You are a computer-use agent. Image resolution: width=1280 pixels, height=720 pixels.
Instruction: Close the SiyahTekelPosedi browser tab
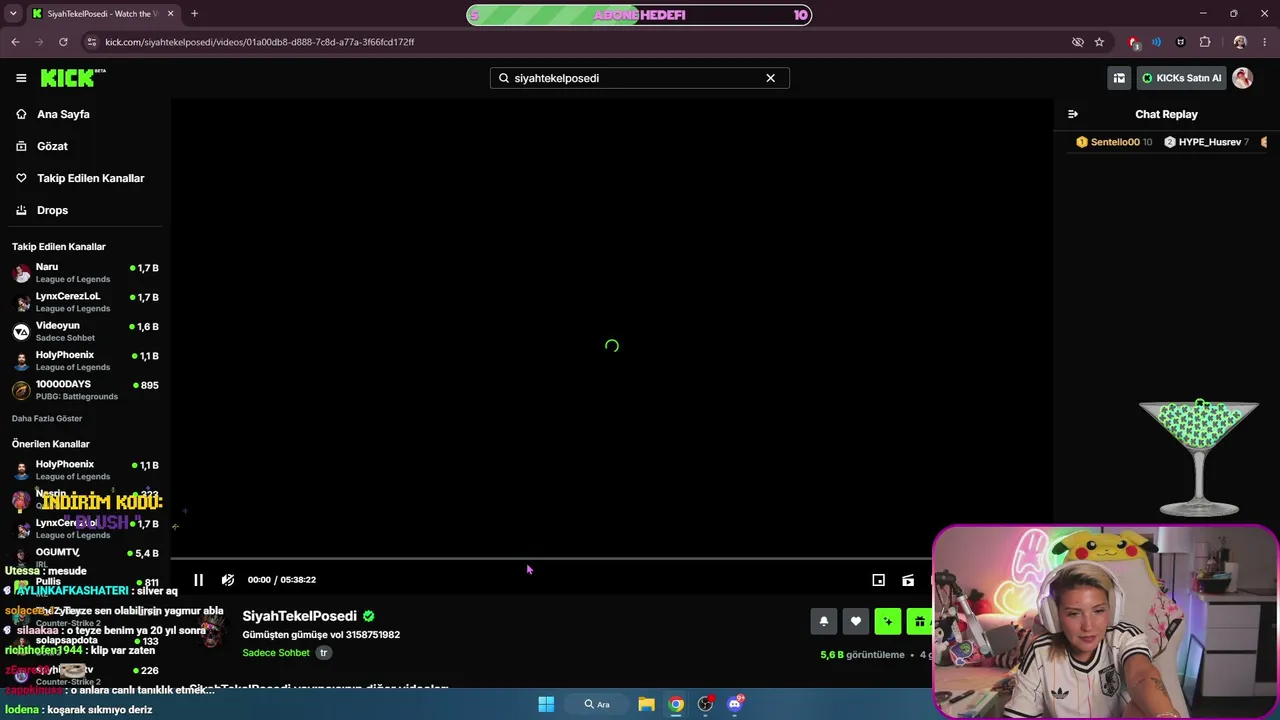point(171,14)
